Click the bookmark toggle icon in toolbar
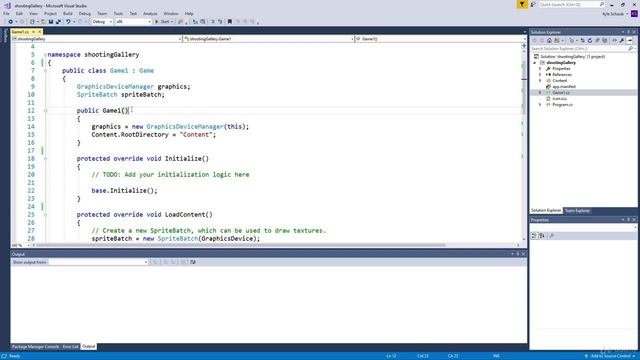 point(229,22)
